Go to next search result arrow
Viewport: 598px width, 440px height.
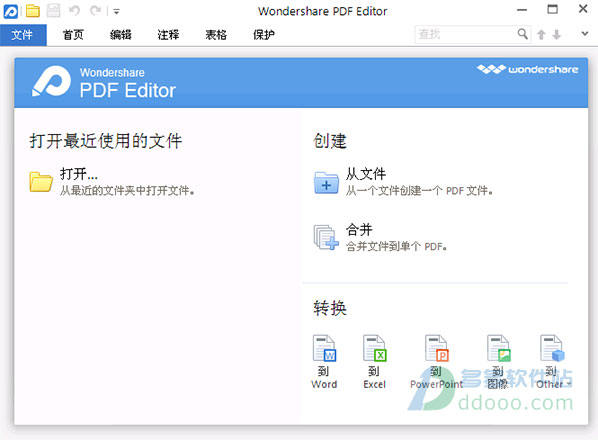[x=557, y=35]
